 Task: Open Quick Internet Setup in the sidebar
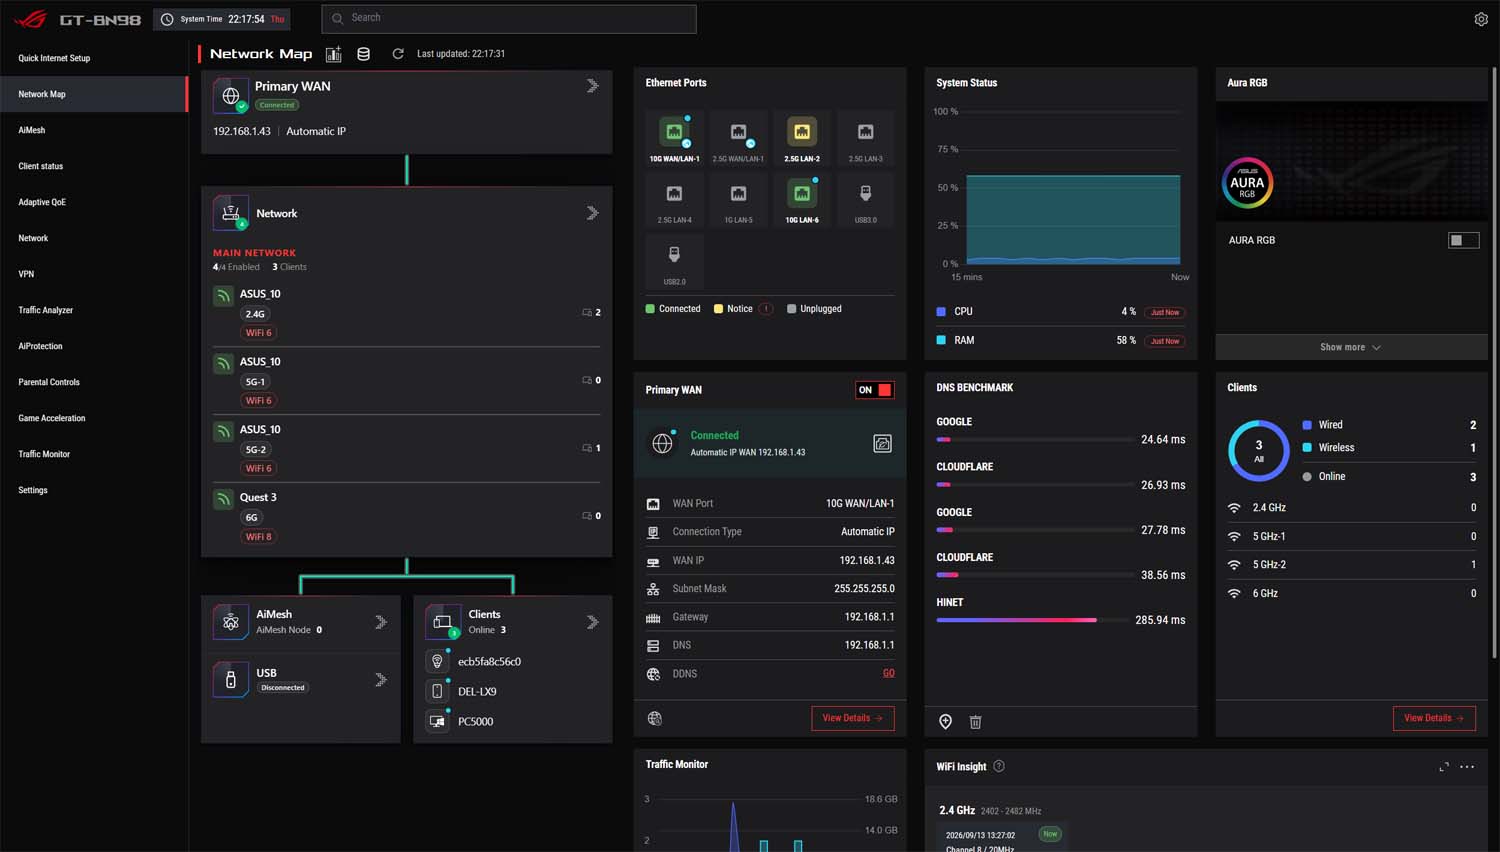(x=94, y=58)
